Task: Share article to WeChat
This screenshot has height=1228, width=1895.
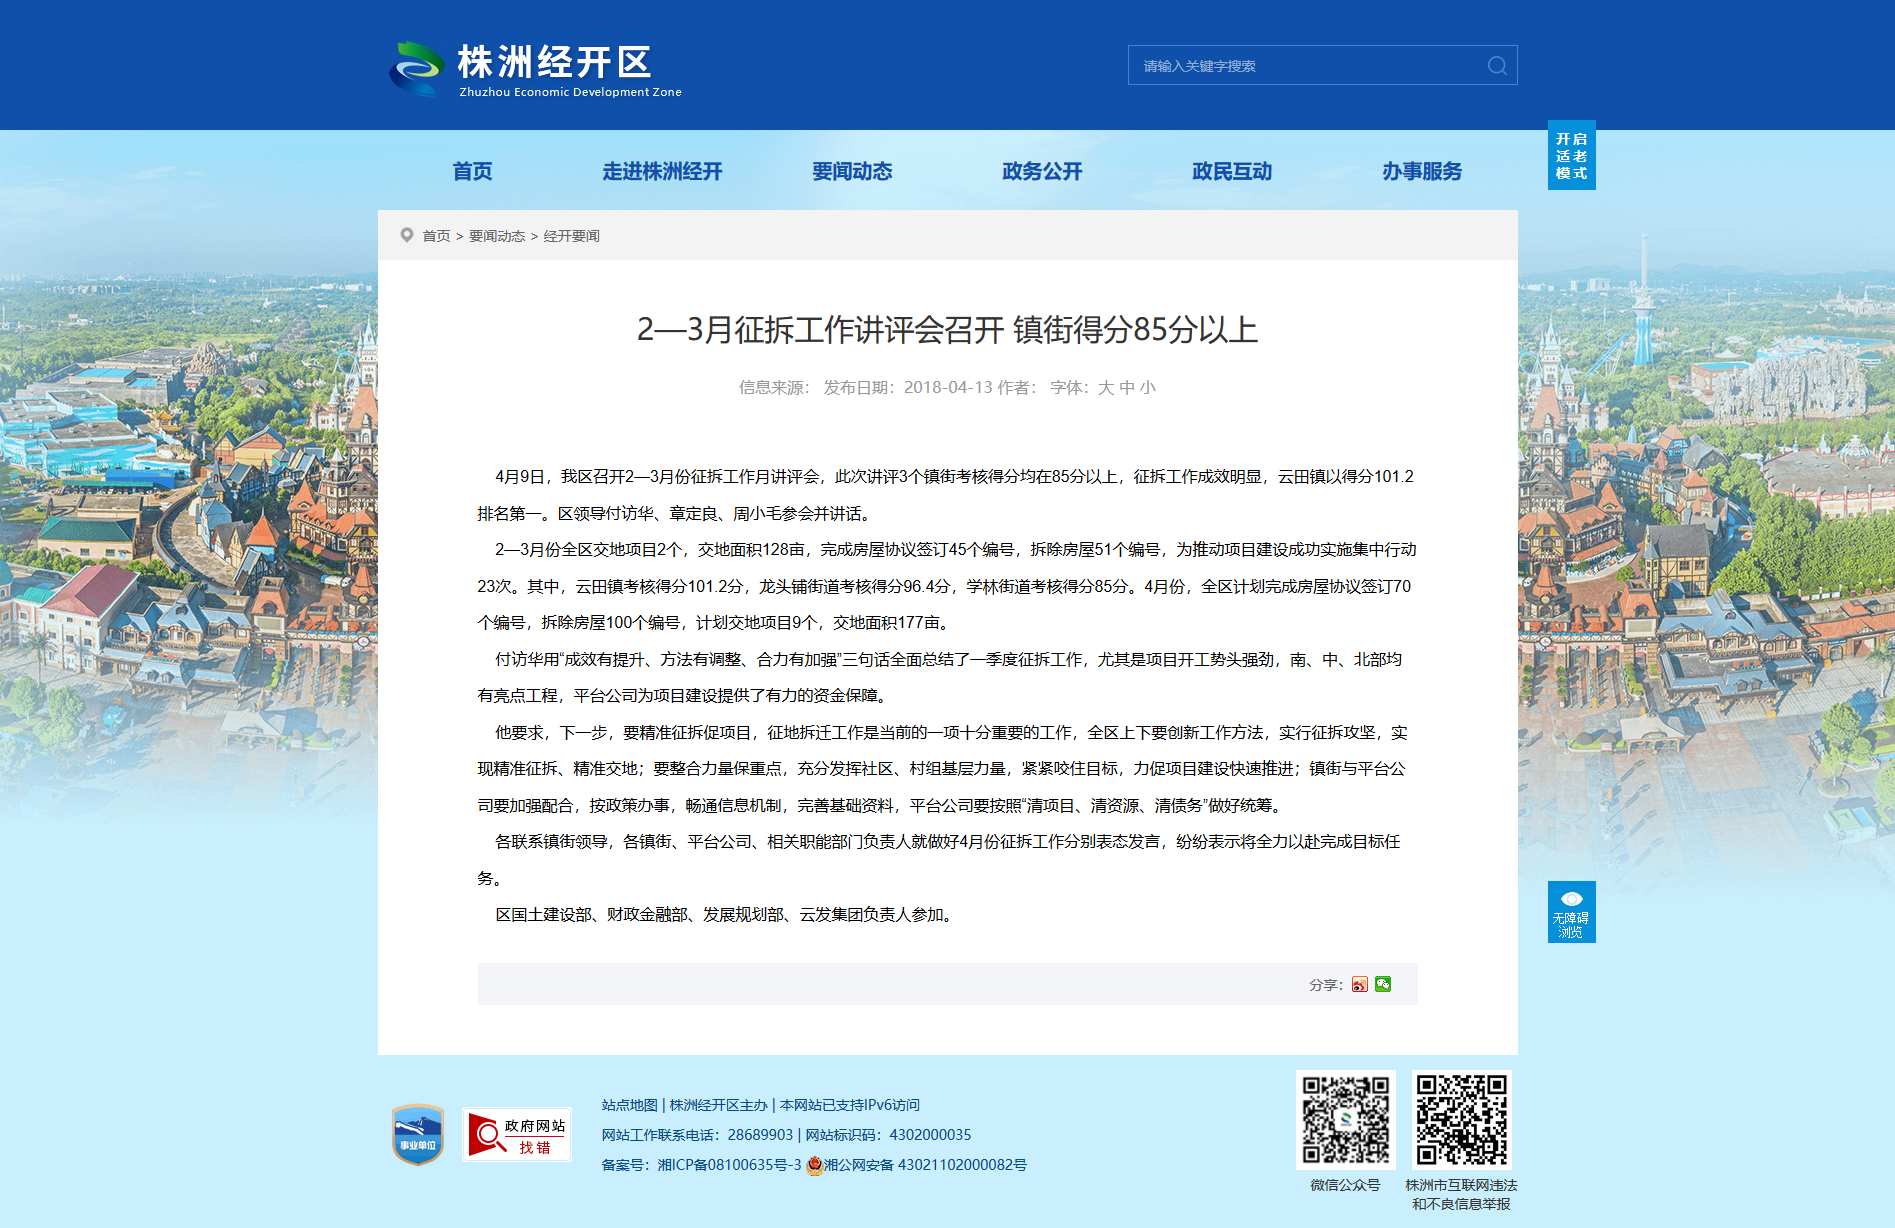Action: 1383,984
